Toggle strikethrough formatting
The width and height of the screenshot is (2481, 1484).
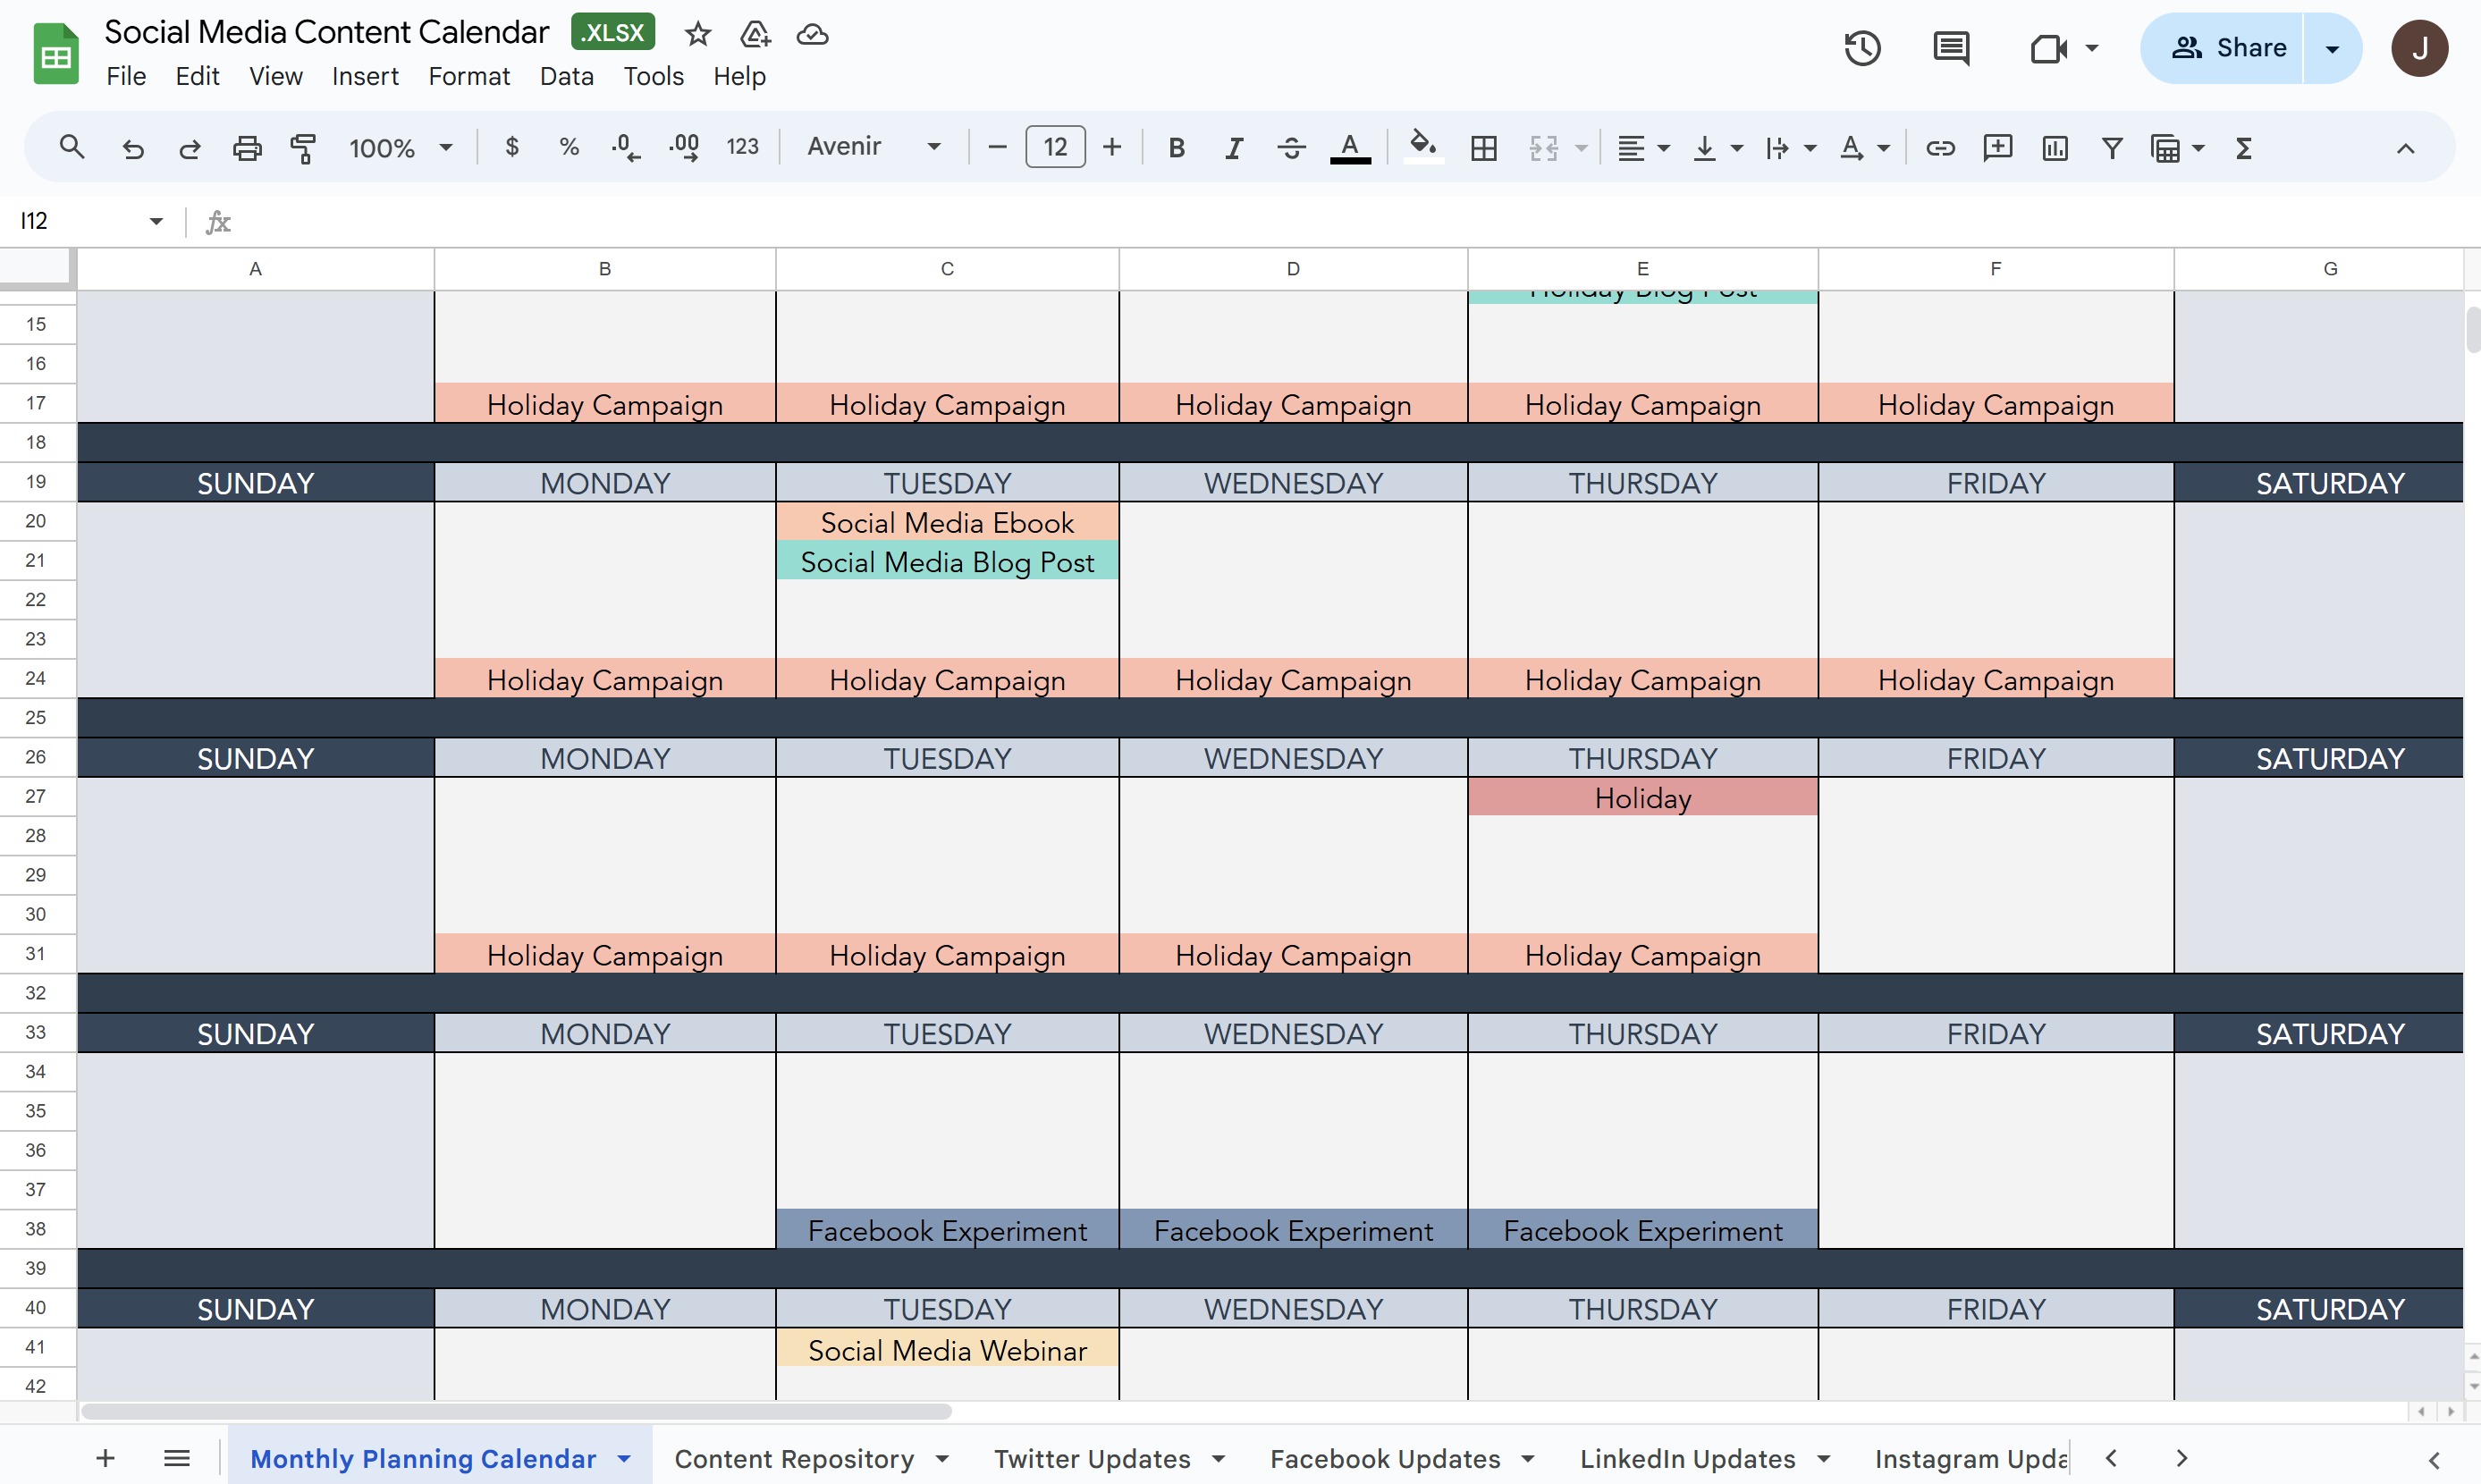(1291, 148)
